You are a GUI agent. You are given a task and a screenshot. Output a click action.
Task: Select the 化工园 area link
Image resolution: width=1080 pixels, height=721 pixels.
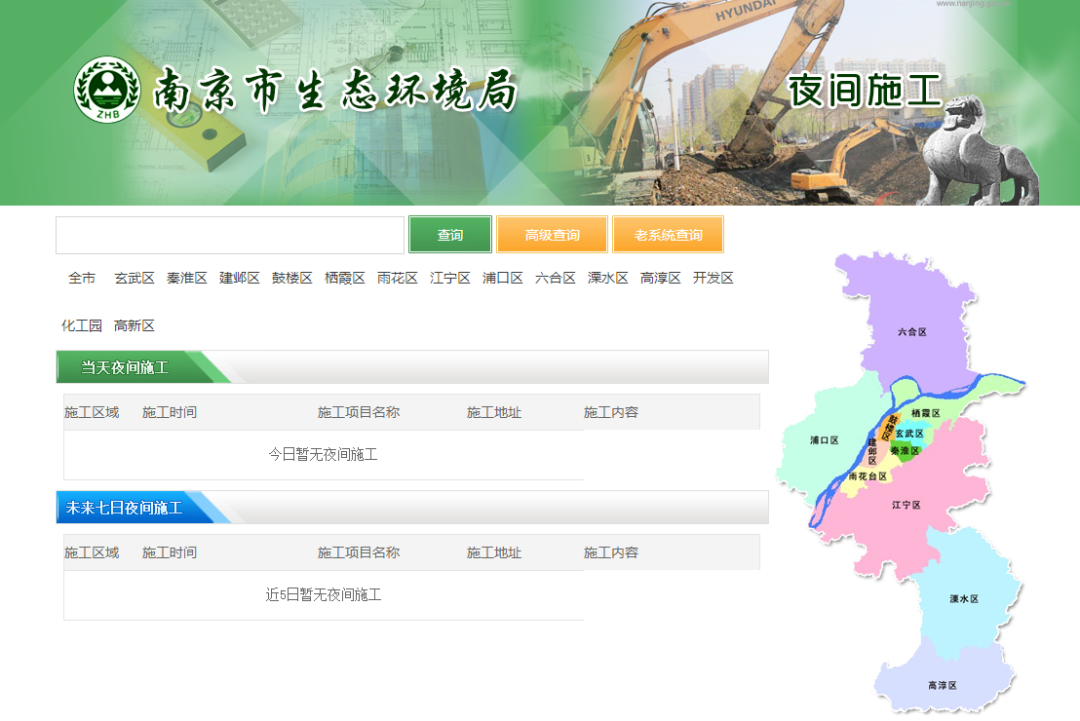coord(82,326)
